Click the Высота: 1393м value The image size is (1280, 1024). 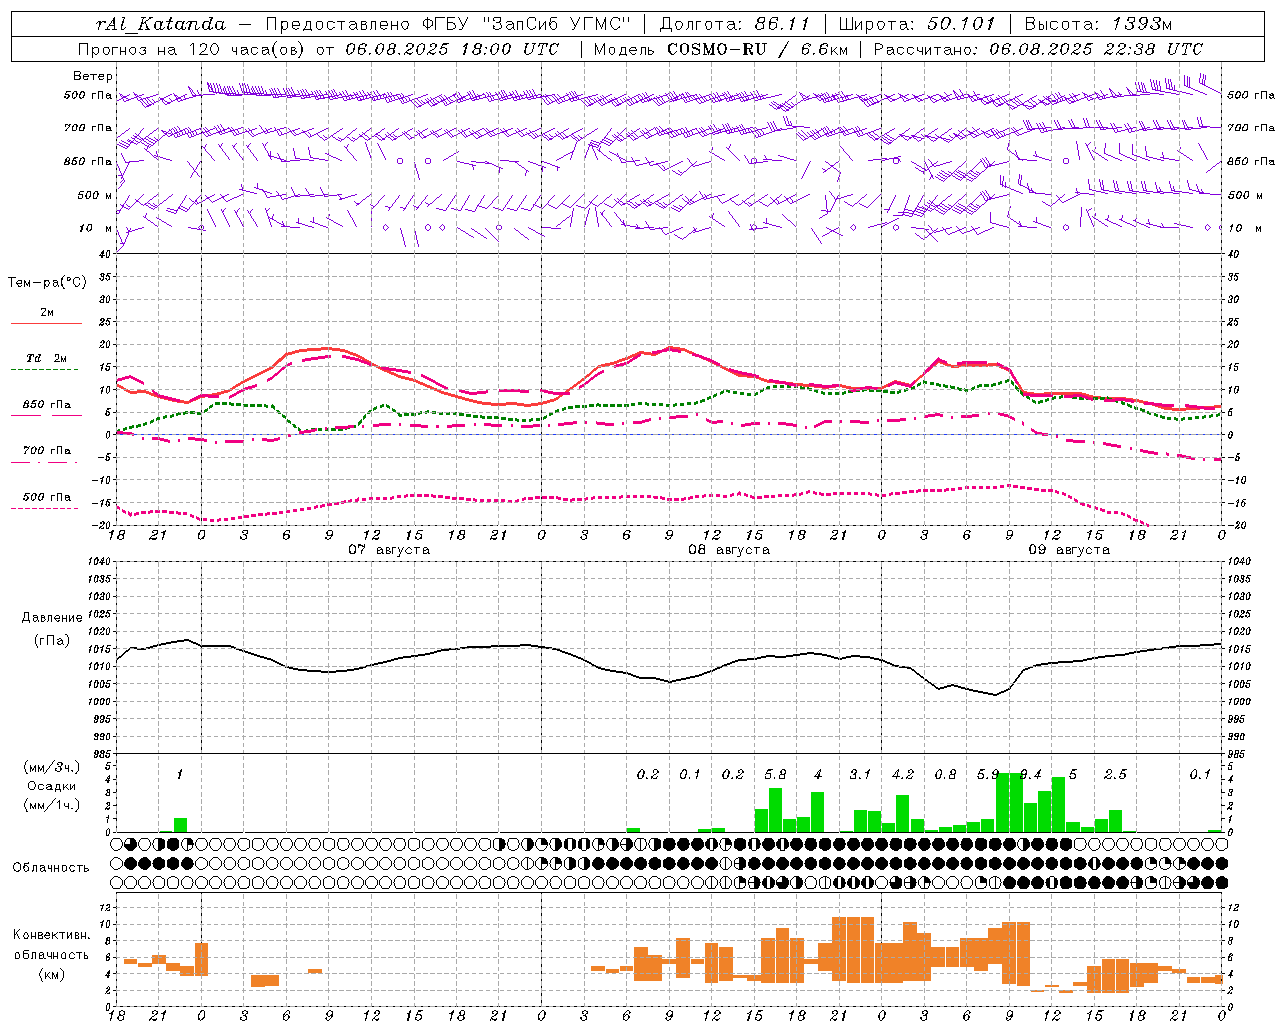(1098, 24)
